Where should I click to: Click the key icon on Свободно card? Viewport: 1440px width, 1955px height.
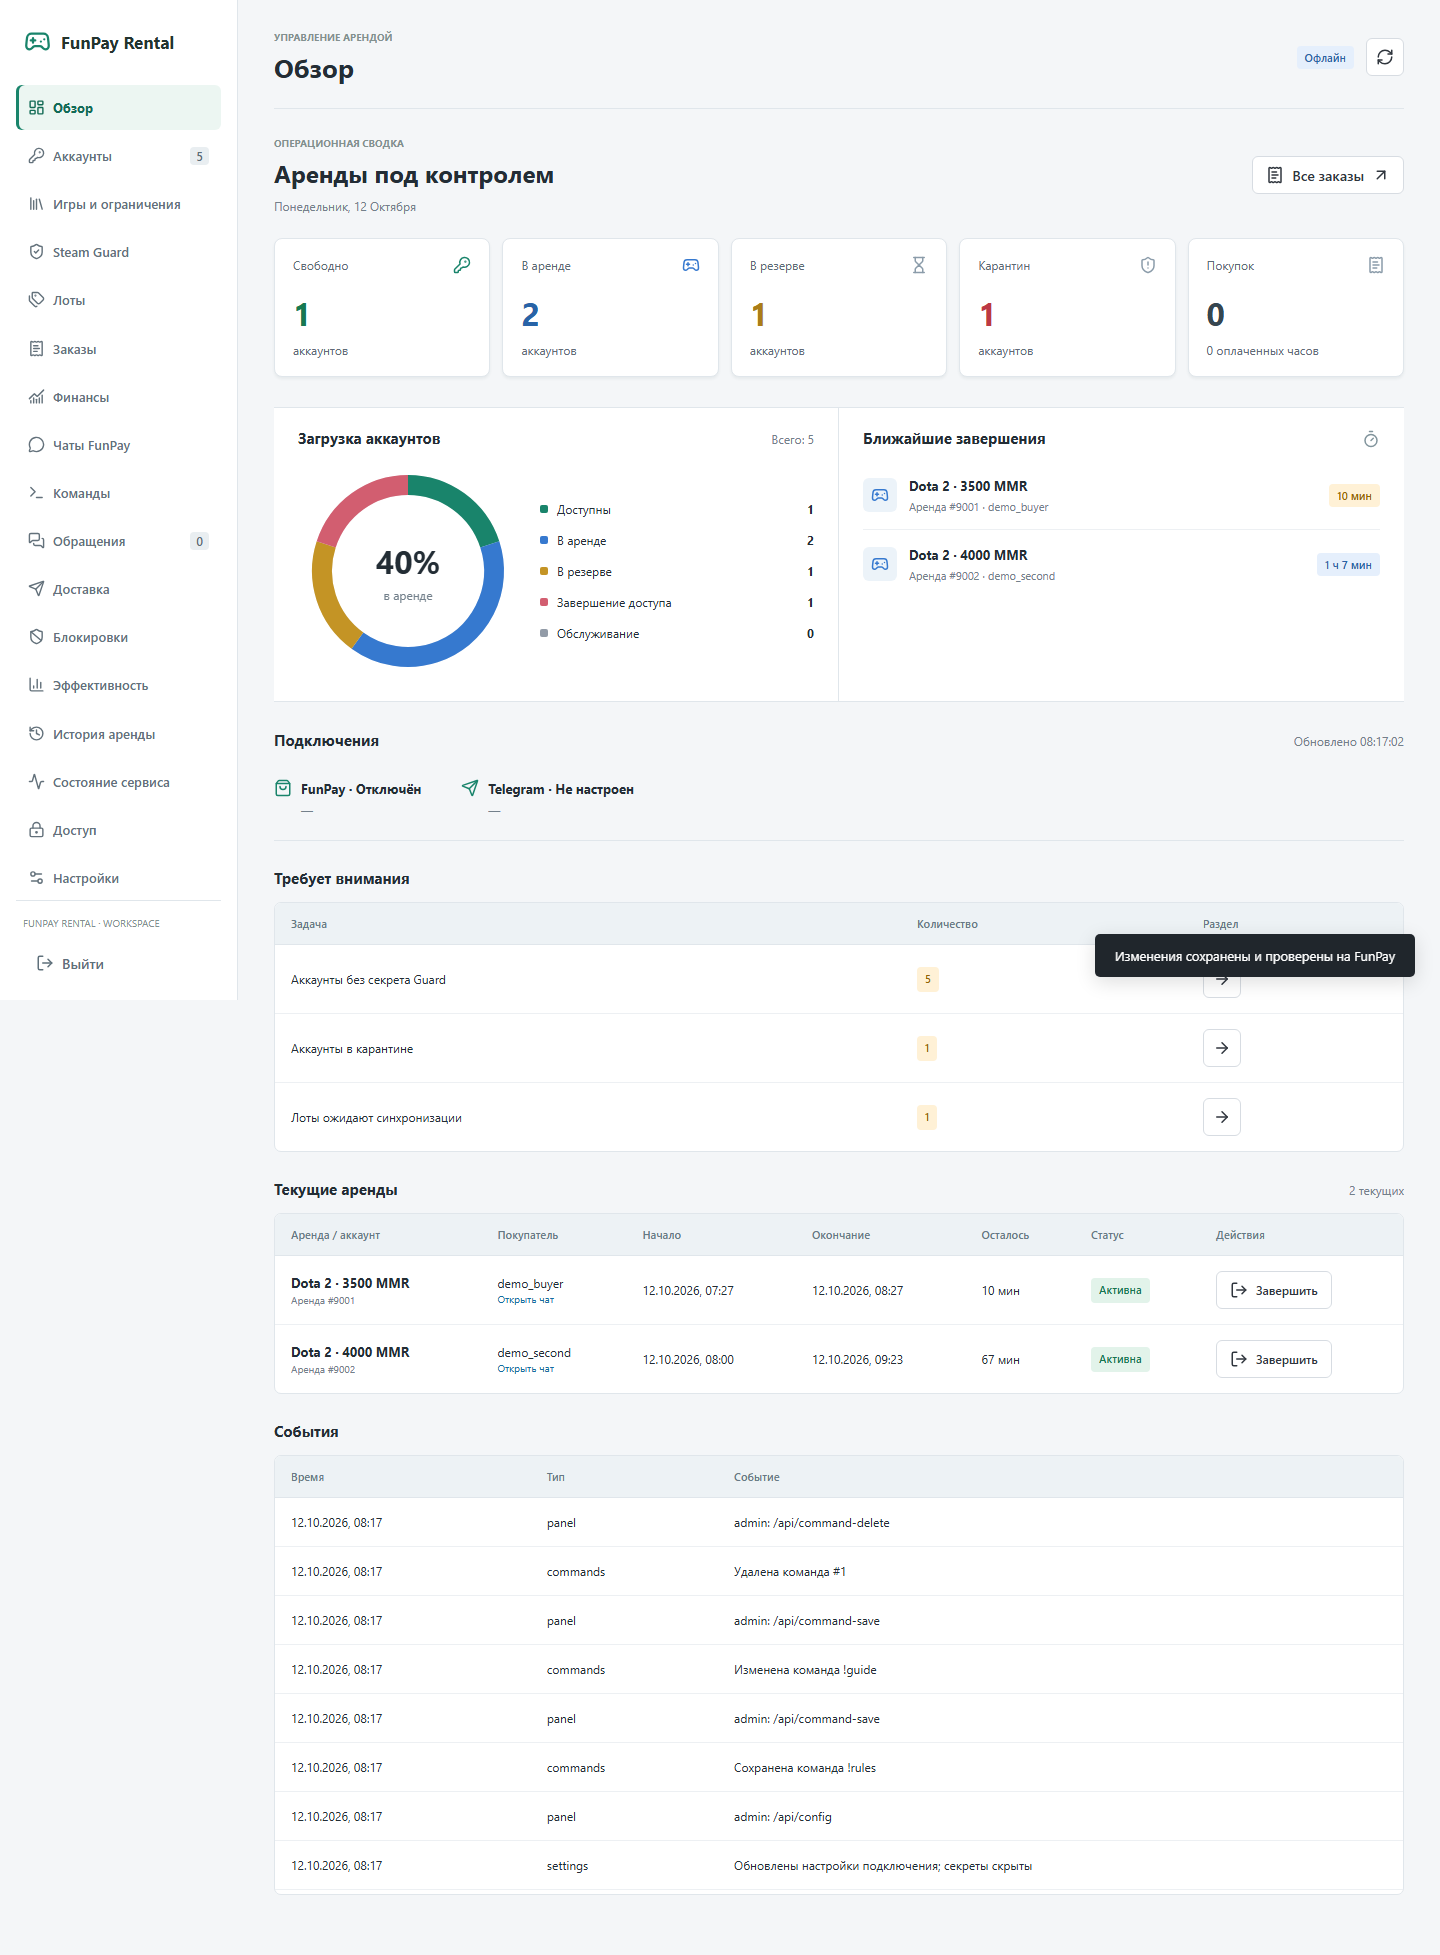[x=462, y=265]
